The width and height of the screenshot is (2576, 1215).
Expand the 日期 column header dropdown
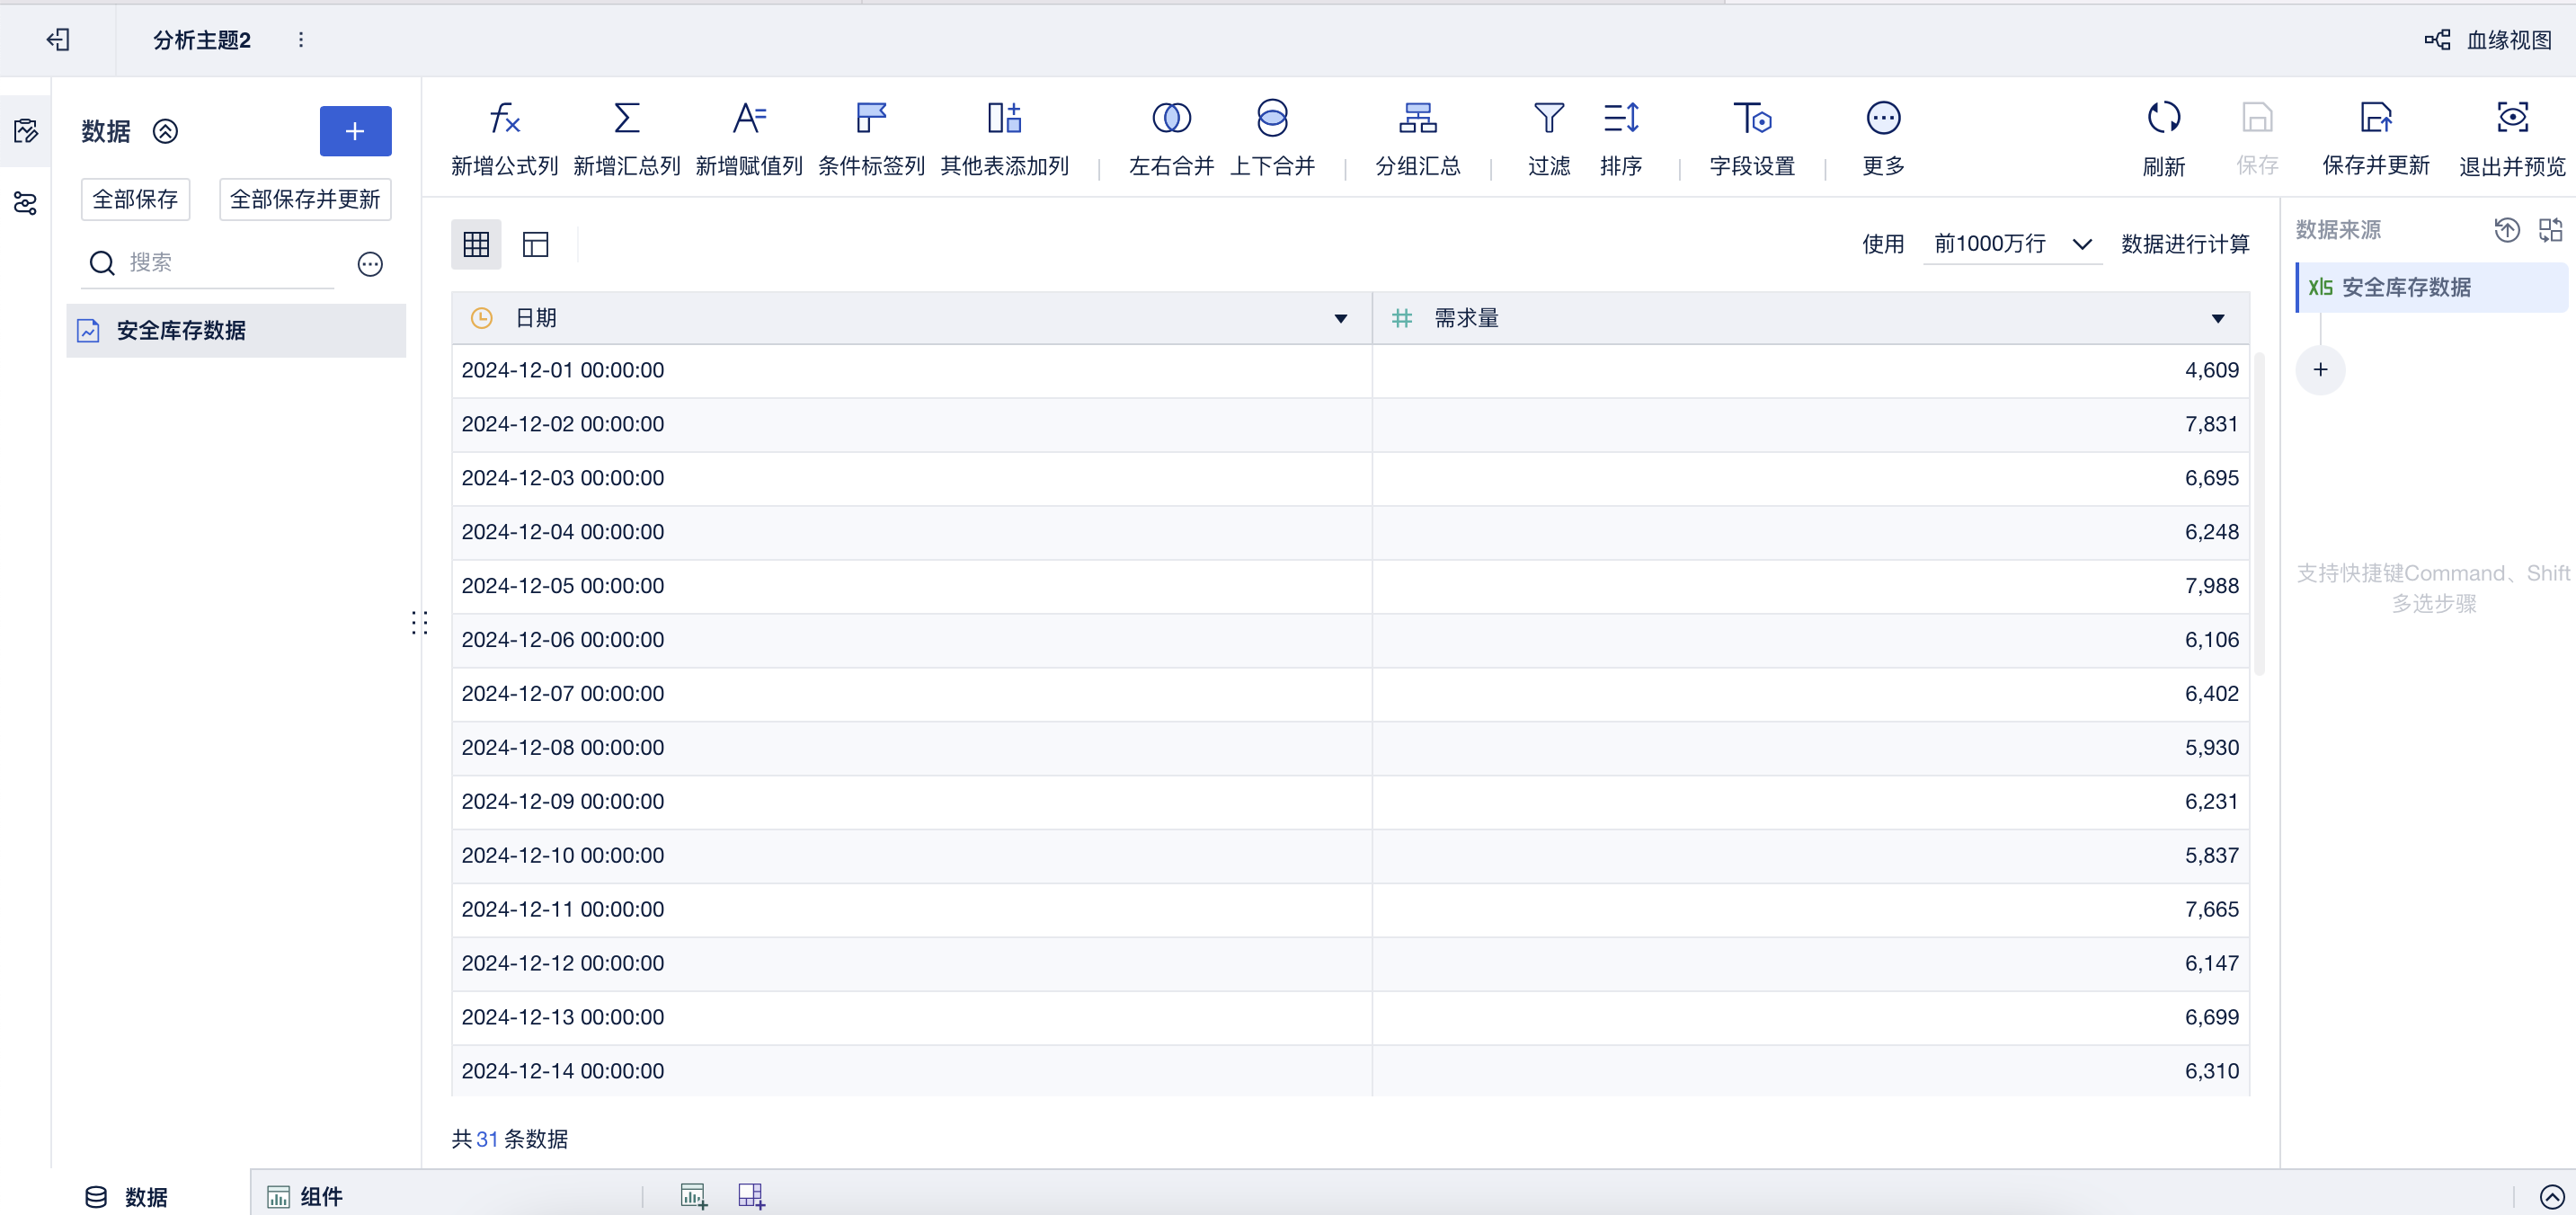click(1340, 319)
